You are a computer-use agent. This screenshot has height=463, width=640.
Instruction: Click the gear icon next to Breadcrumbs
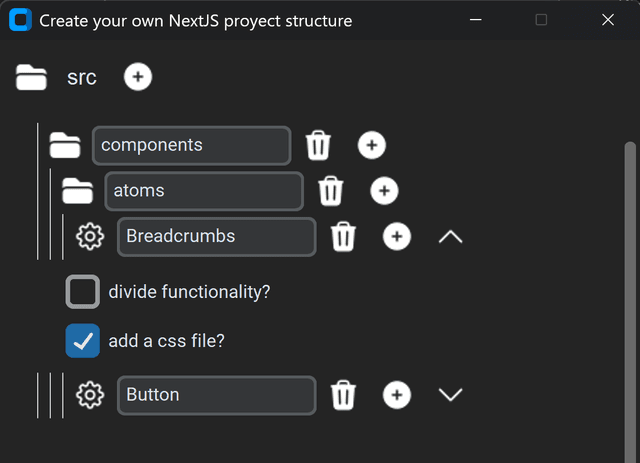tap(90, 237)
